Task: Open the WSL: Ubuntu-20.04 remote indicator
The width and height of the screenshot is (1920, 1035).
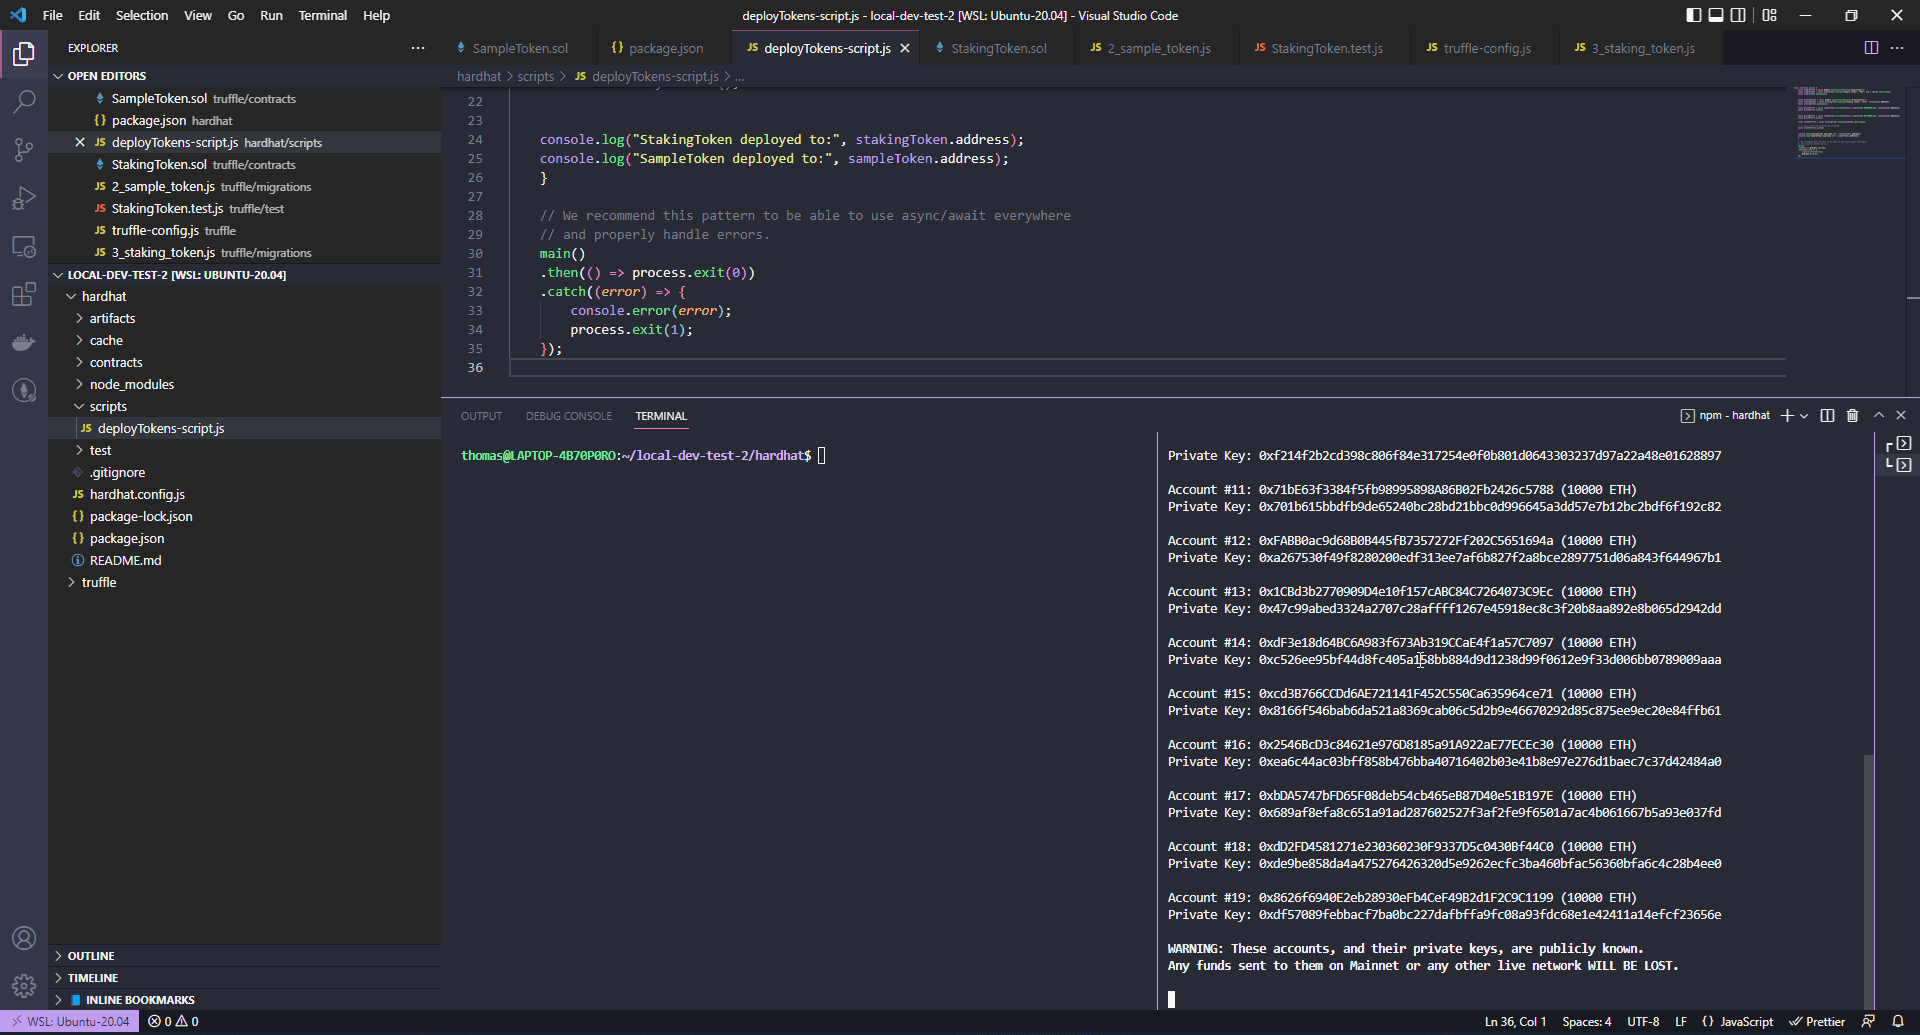Action: [x=70, y=1021]
